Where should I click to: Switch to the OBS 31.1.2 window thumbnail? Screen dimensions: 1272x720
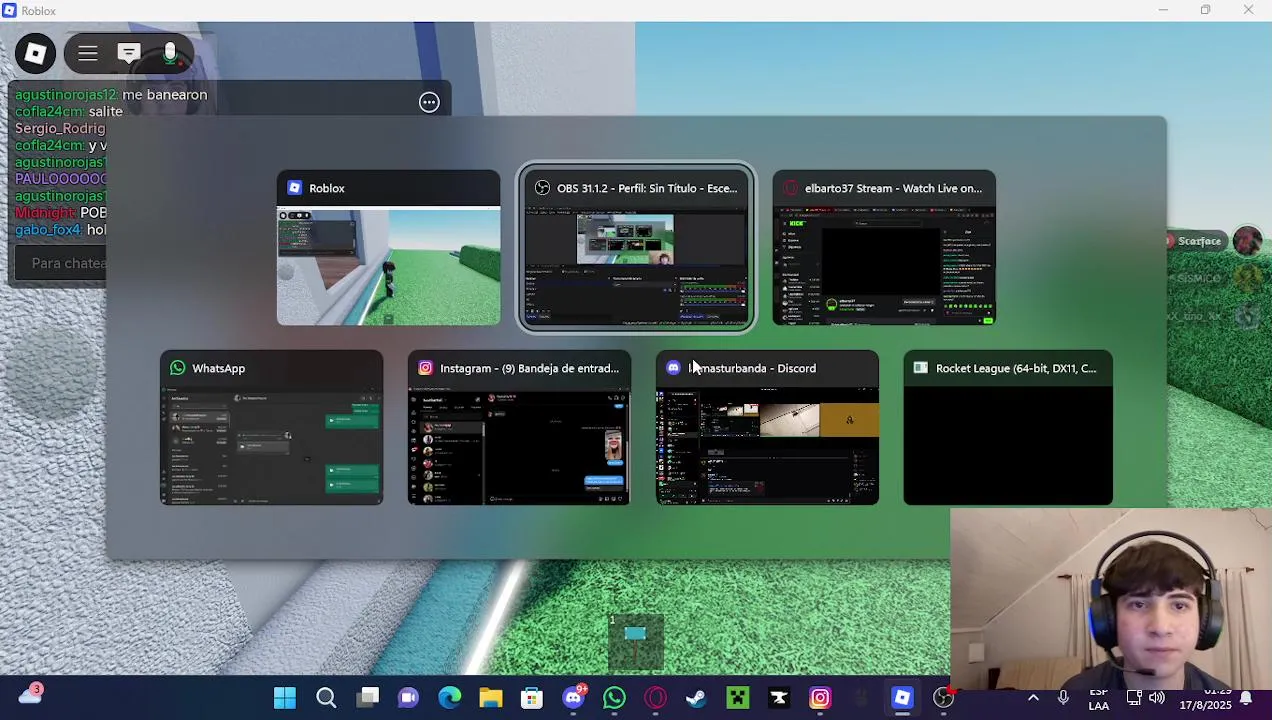point(636,248)
